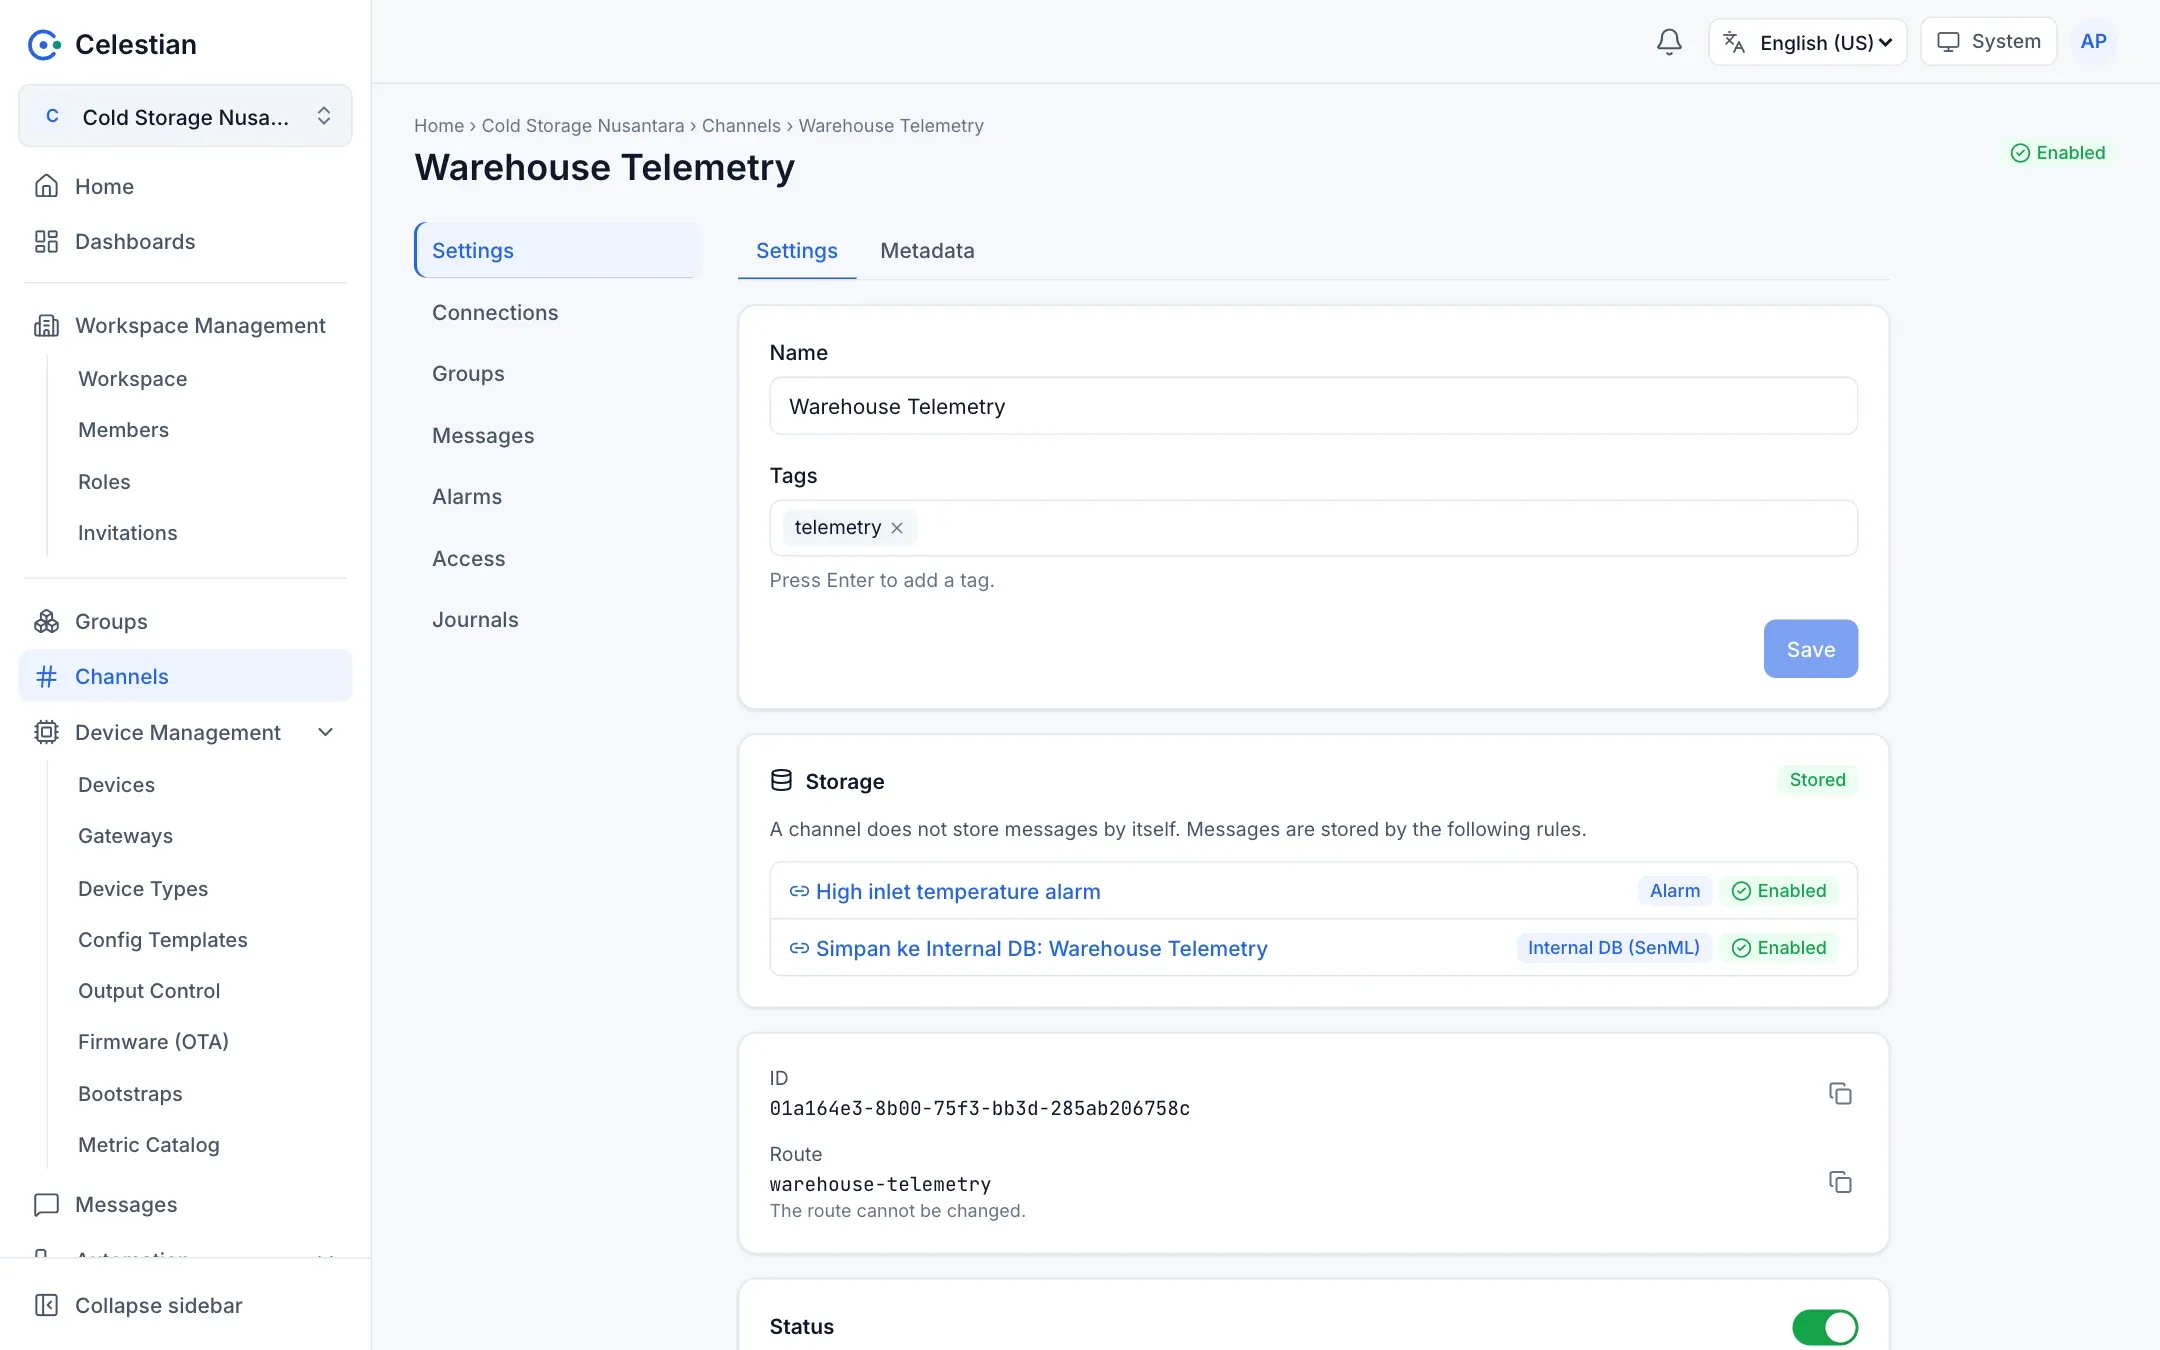Screen dimensions: 2160x1350
Task: Click the Home icon in sidebar
Action: pos(46,186)
